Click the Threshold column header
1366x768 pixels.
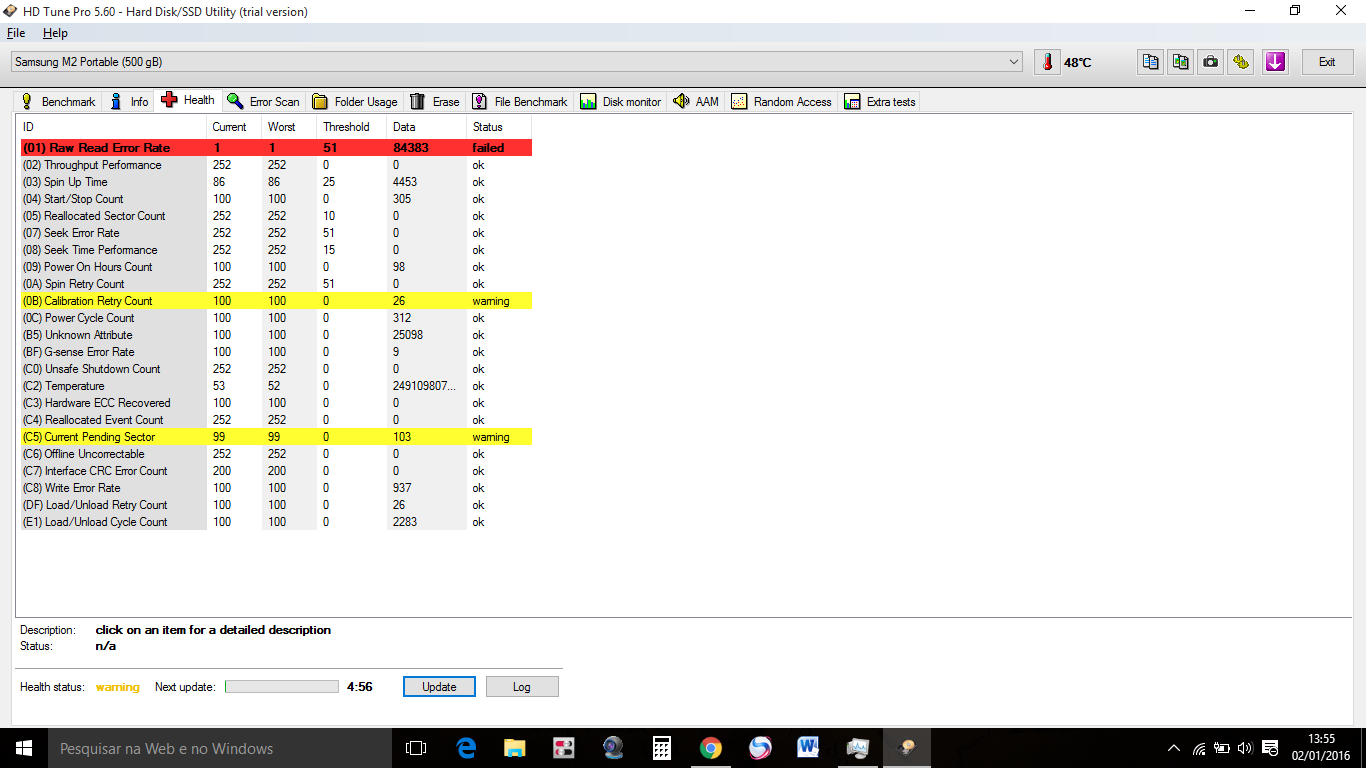[x=352, y=127]
